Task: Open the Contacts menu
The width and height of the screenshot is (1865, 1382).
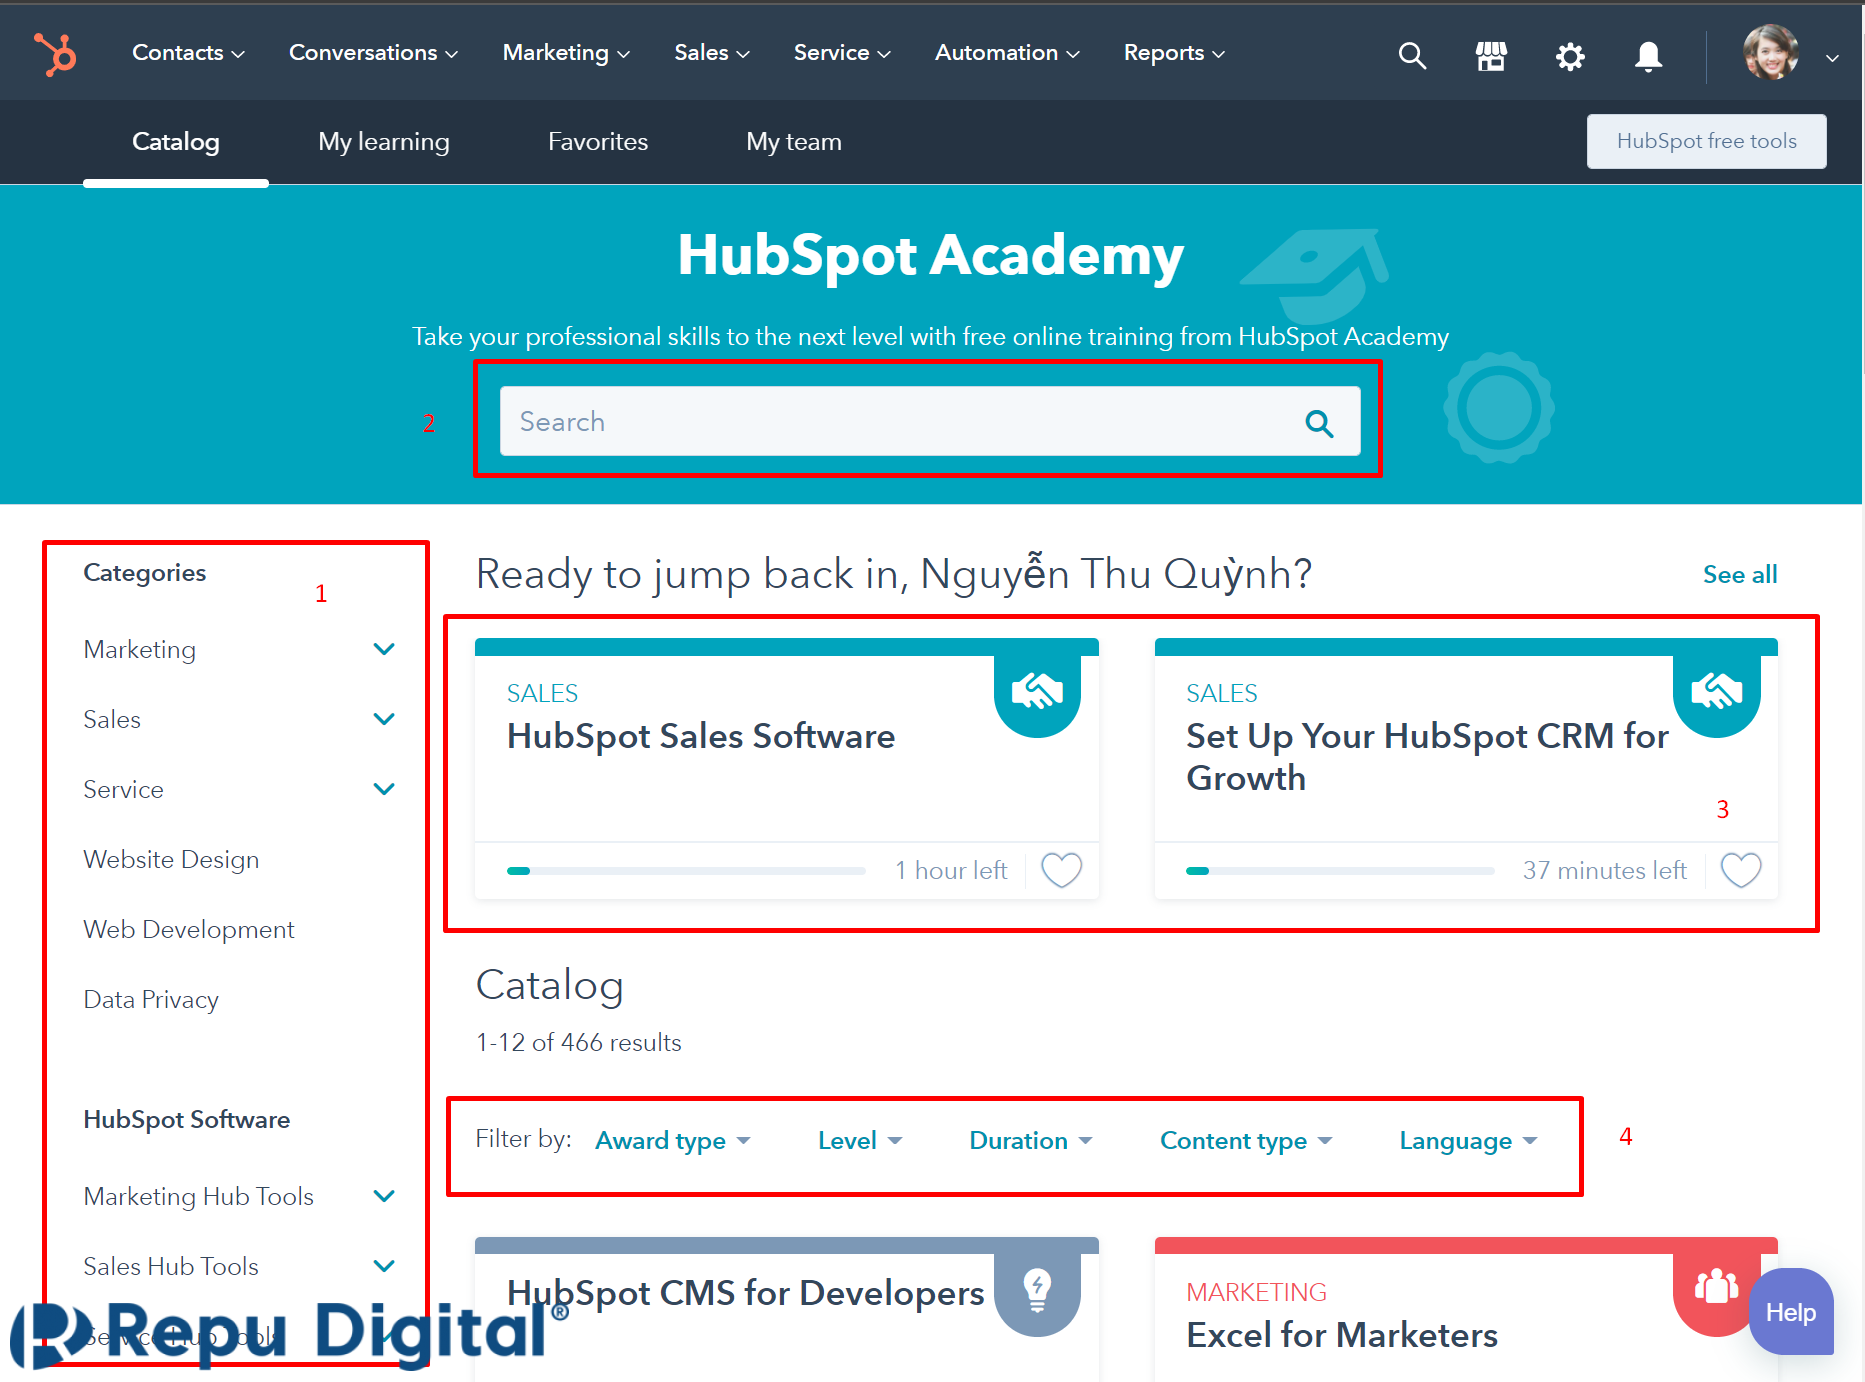Action: [188, 53]
